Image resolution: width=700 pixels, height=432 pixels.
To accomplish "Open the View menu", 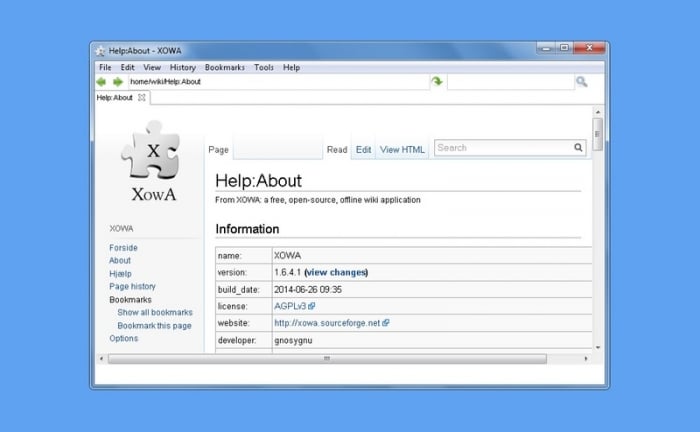I will tap(152, 67).
